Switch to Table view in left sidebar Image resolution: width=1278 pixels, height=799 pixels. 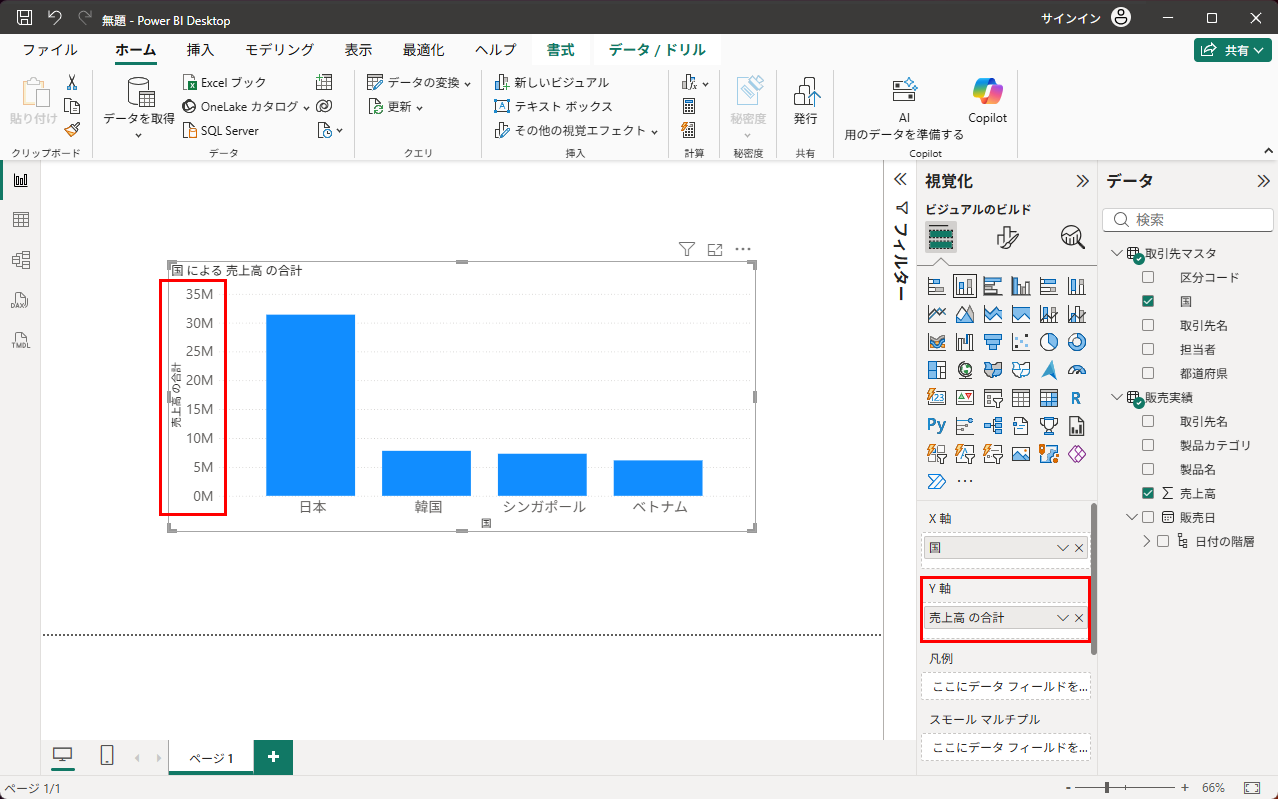pyautogui.click(x=20, y=220)
